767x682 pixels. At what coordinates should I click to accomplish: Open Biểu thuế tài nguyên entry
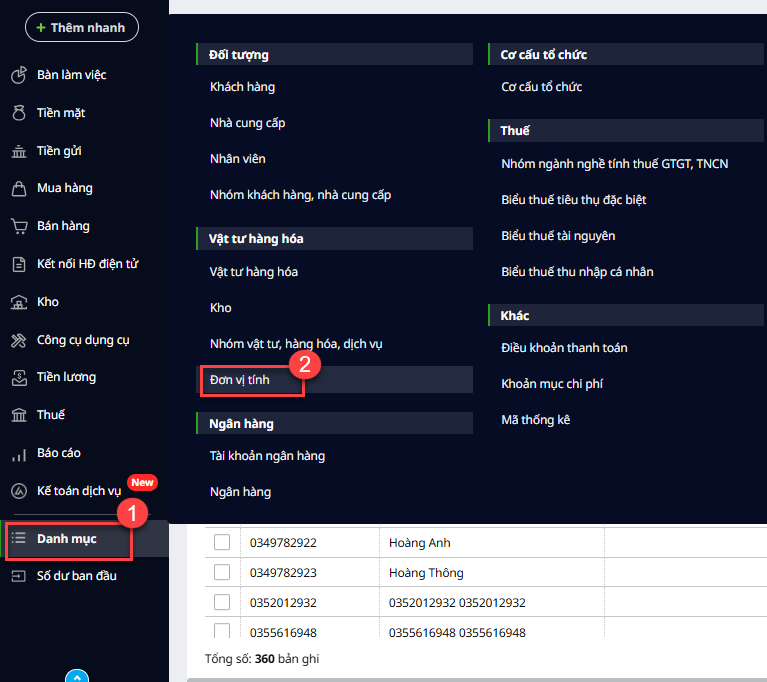(x=558, y=236)
